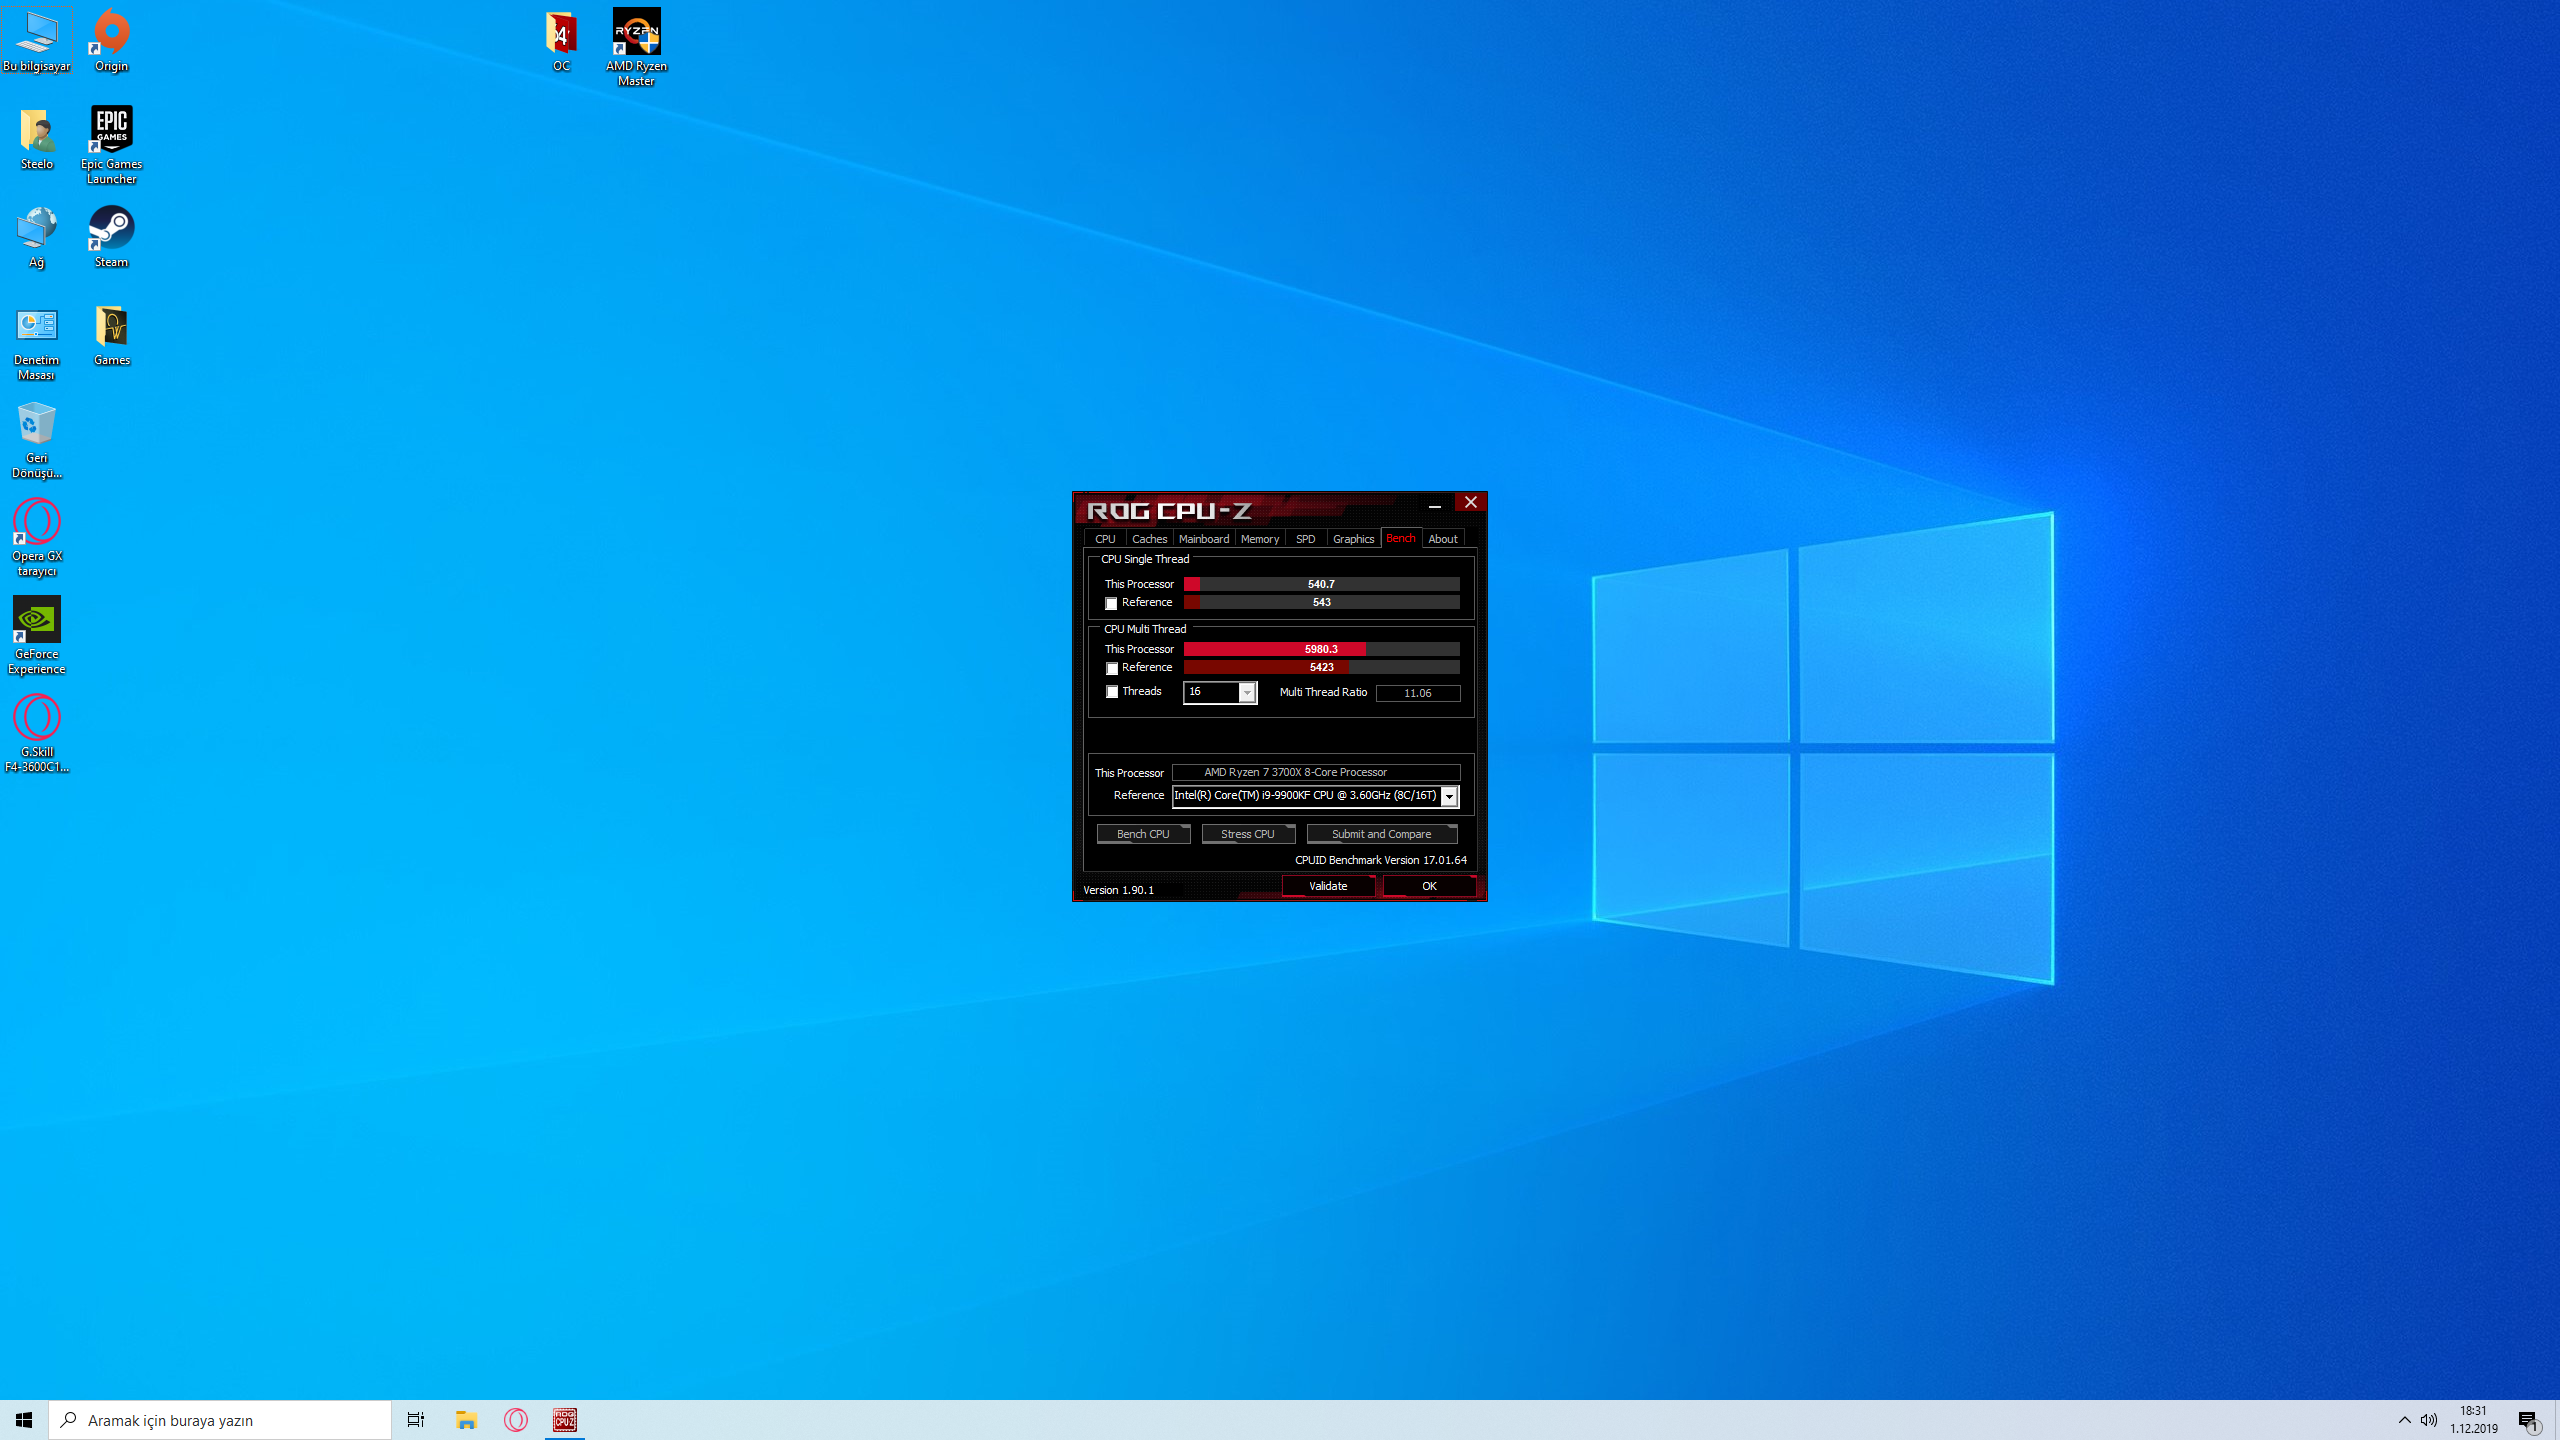Tick the Multi Thread Reference checkbox
Image resolution: width=2560 pixels, height=1440 pixels.
tap(1111, 669)
